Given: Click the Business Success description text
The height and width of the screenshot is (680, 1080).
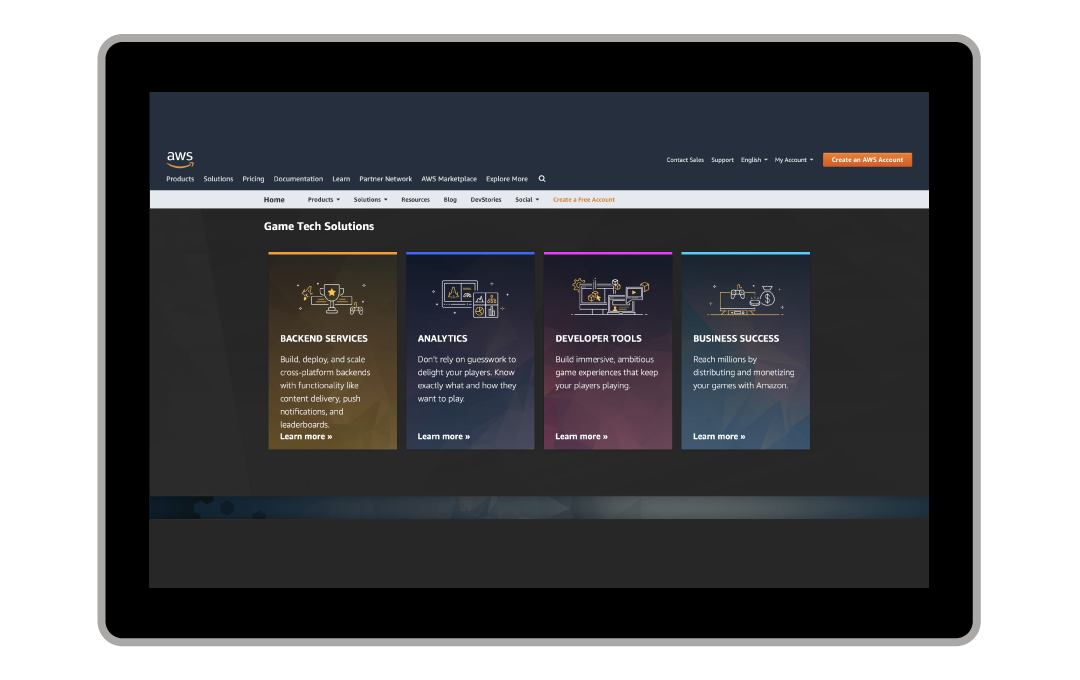Looking at the screenshot, I should click(x=744, y=373).
